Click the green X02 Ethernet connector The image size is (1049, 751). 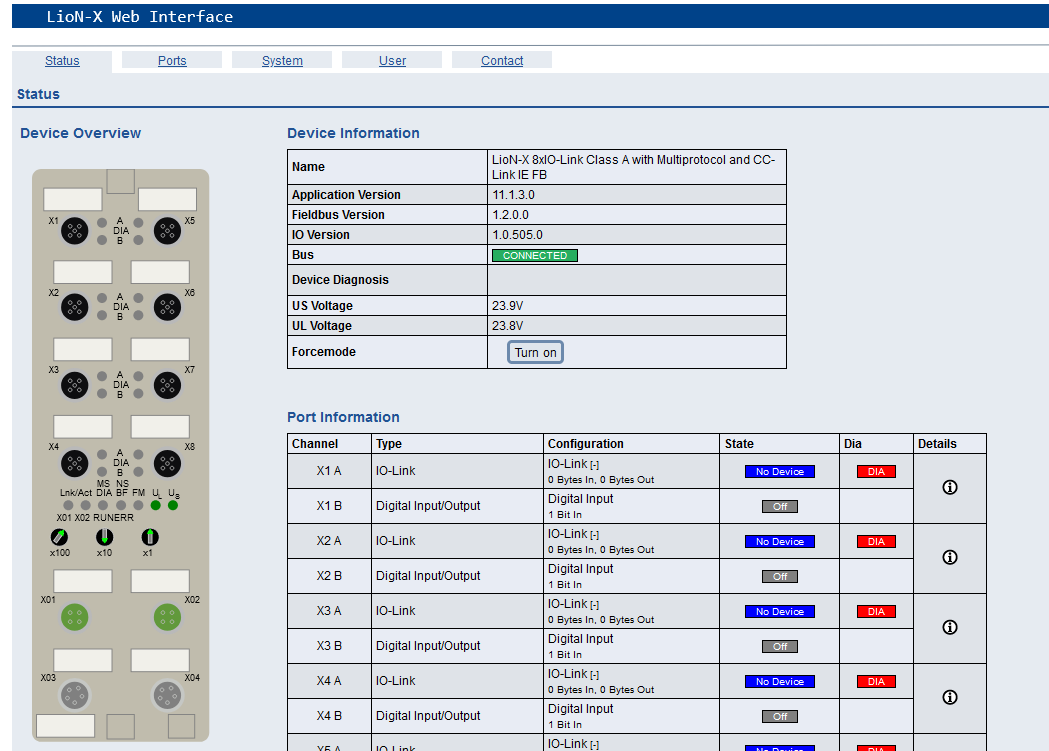pos(167,617)
